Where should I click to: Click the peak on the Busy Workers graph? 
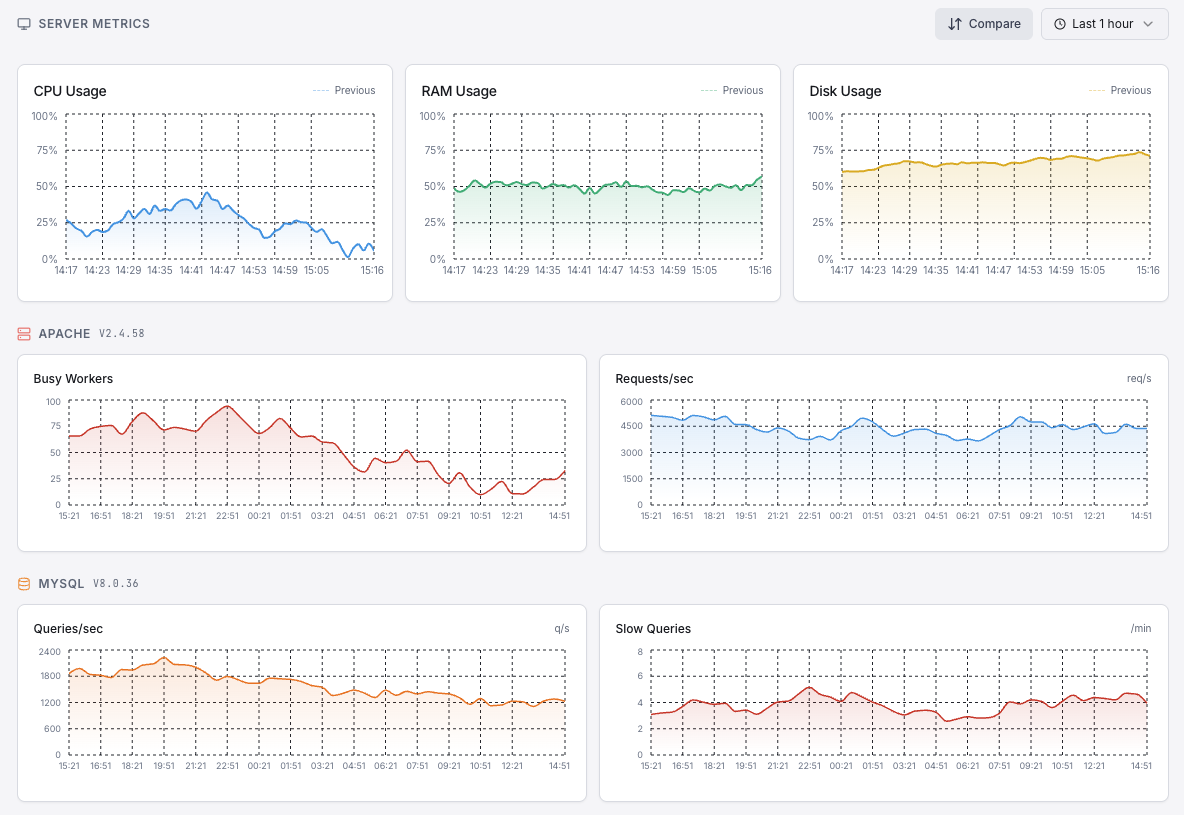[x=226, y=407]
